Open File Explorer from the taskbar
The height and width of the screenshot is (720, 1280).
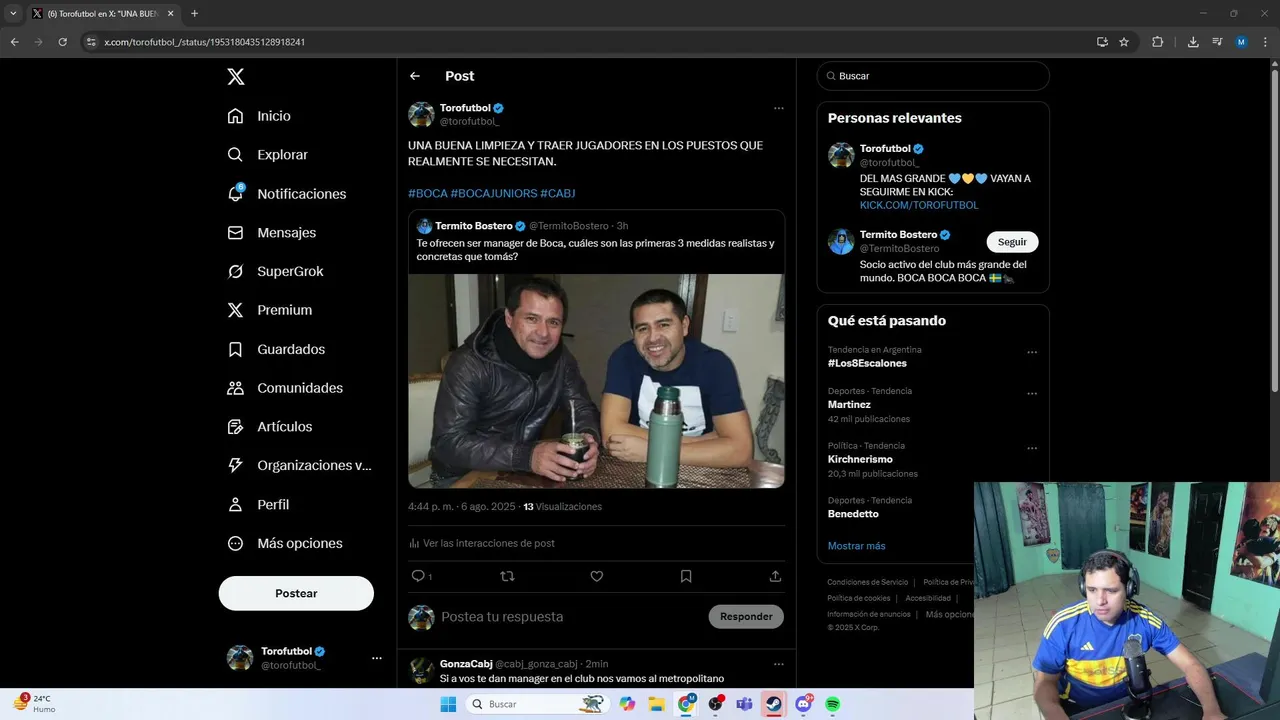657,704
